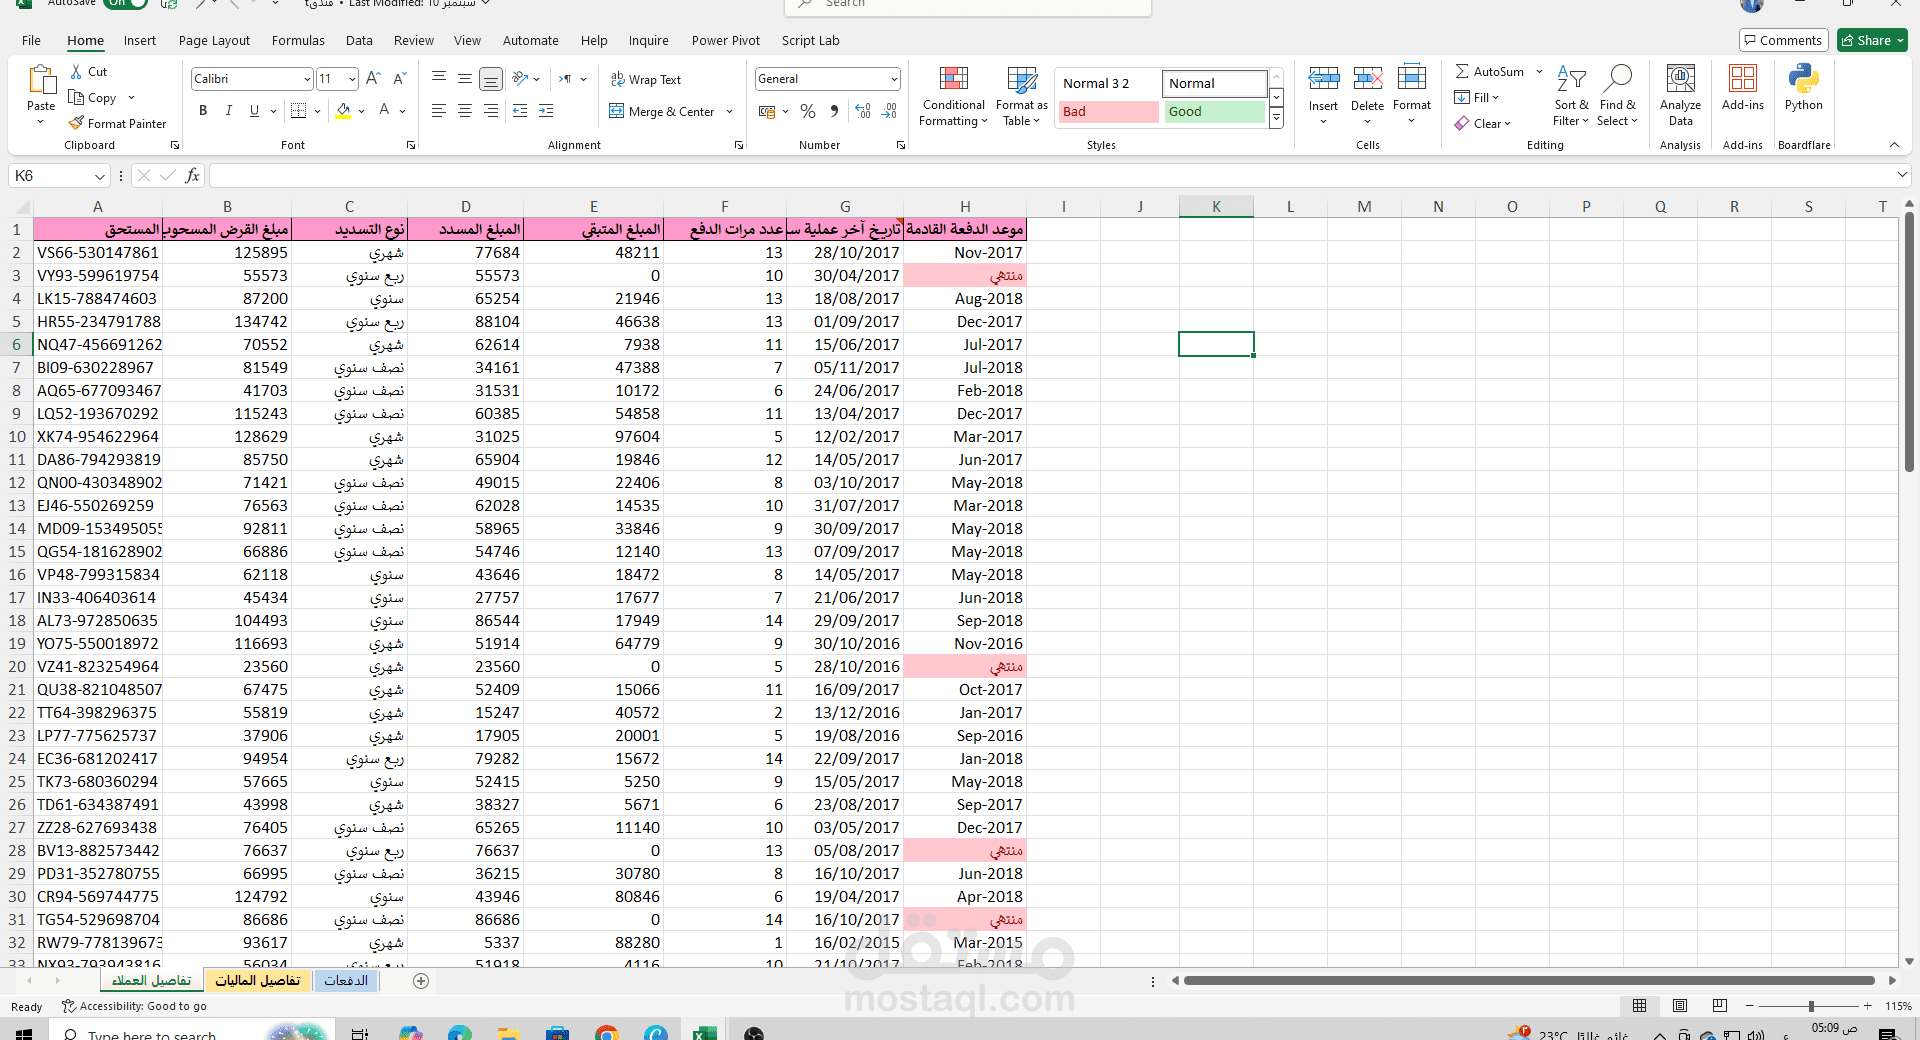
Task: Toggle bold formatting
Action: click(x=203, y=111)
